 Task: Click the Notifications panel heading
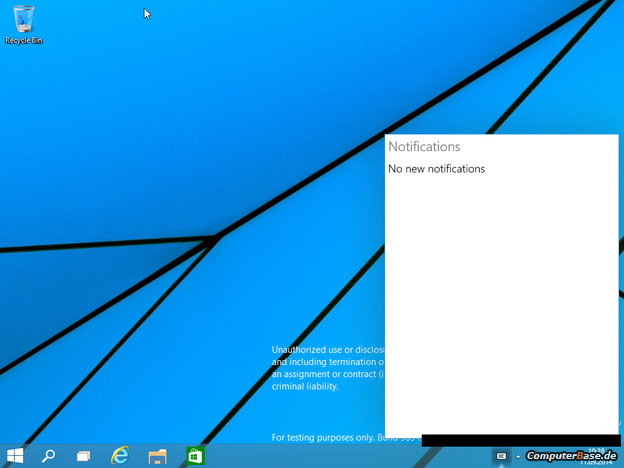coord(424,147)
